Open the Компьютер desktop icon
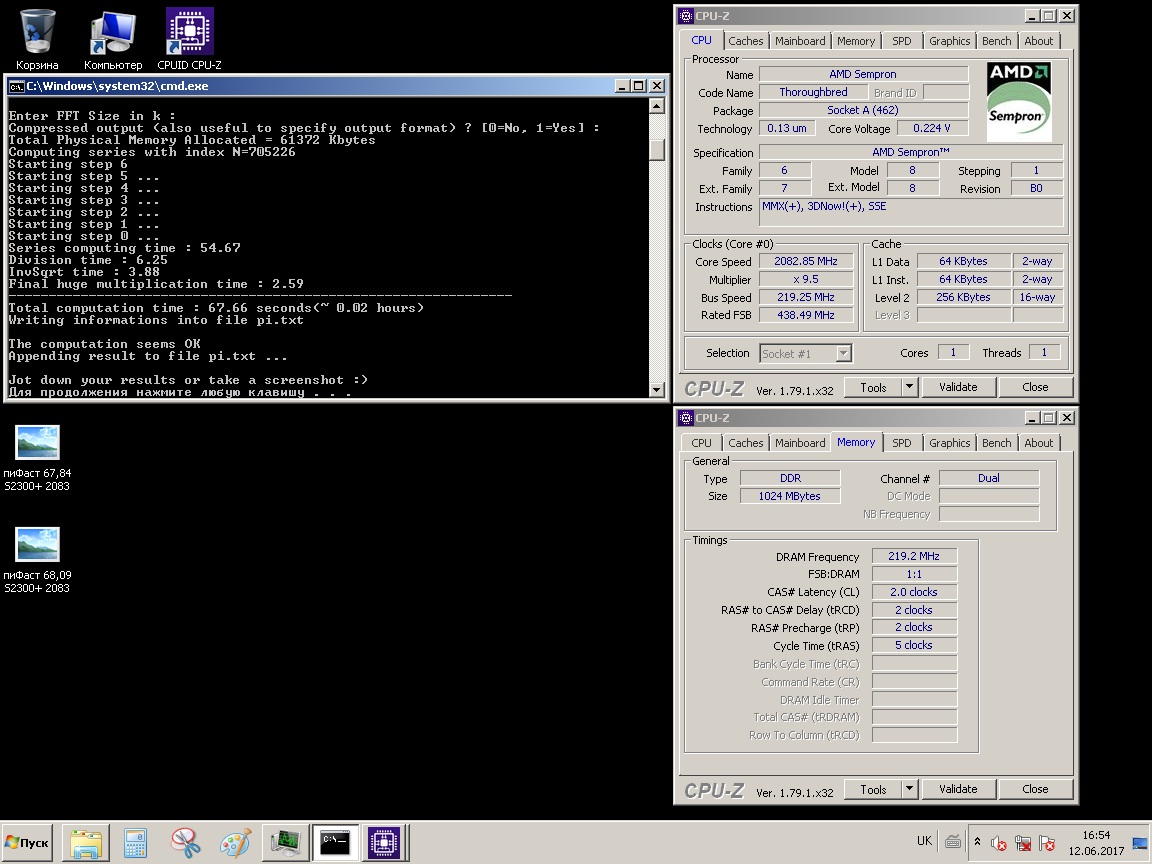Viewport: 1152px width, 864px height. [112, 40]
